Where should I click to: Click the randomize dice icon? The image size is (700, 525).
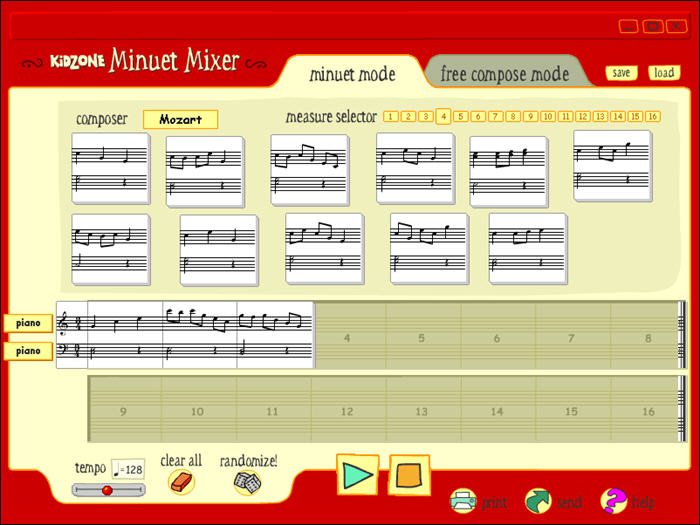[x=247, y=483]
